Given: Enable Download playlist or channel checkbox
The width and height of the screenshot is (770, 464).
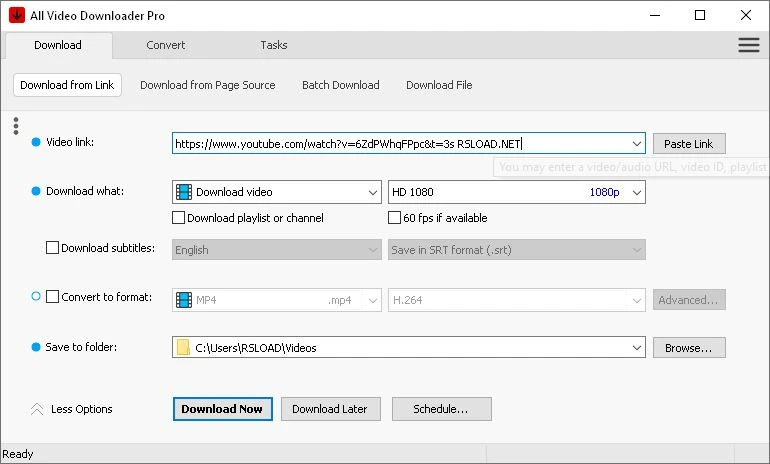Looking at the screenshot, I should click(179, 218).
